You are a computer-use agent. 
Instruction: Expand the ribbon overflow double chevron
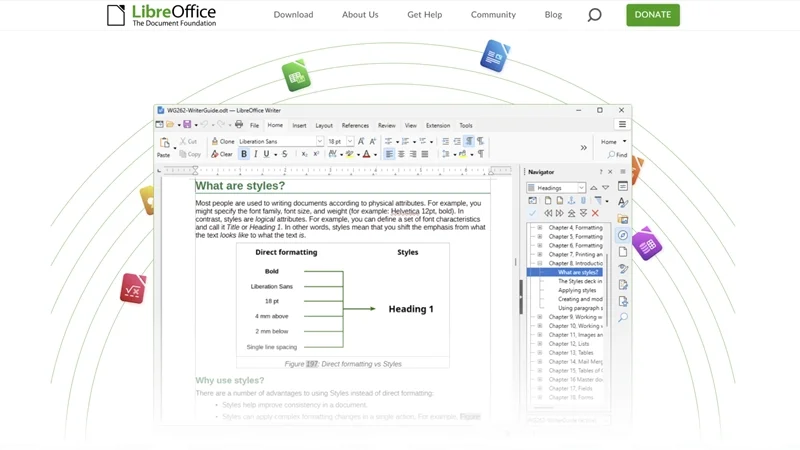(584, 148)
